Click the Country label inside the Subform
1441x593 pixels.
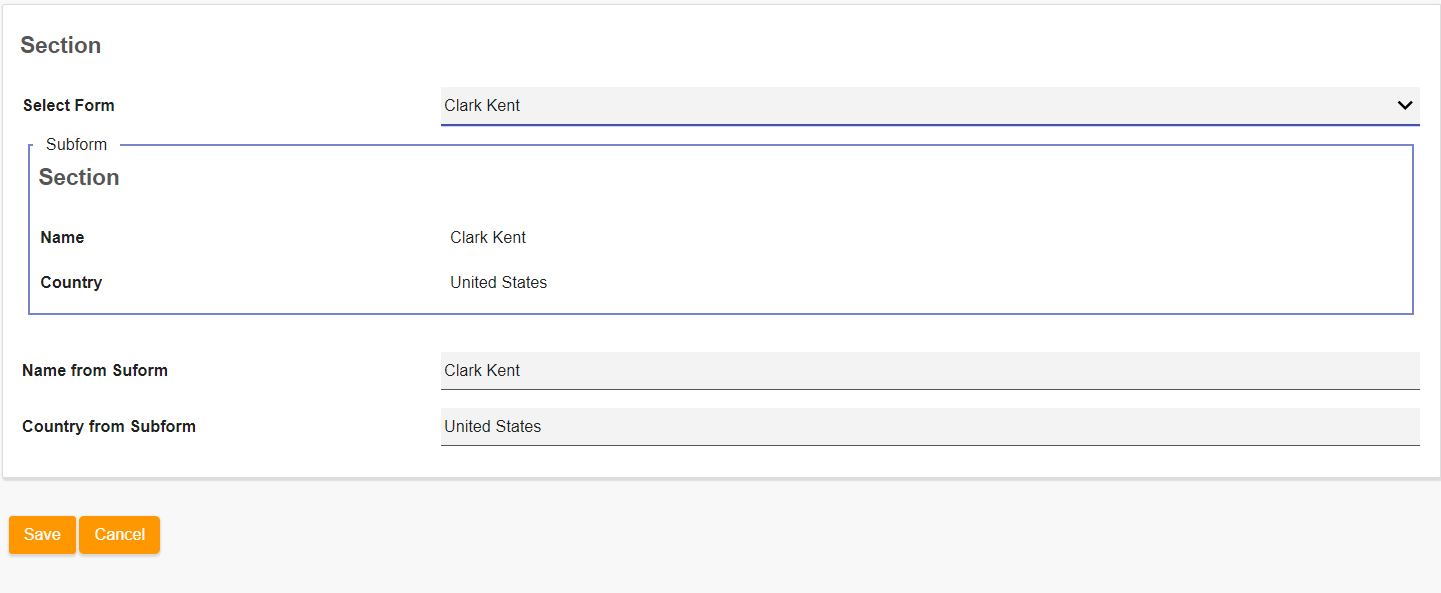click(71, 282)
